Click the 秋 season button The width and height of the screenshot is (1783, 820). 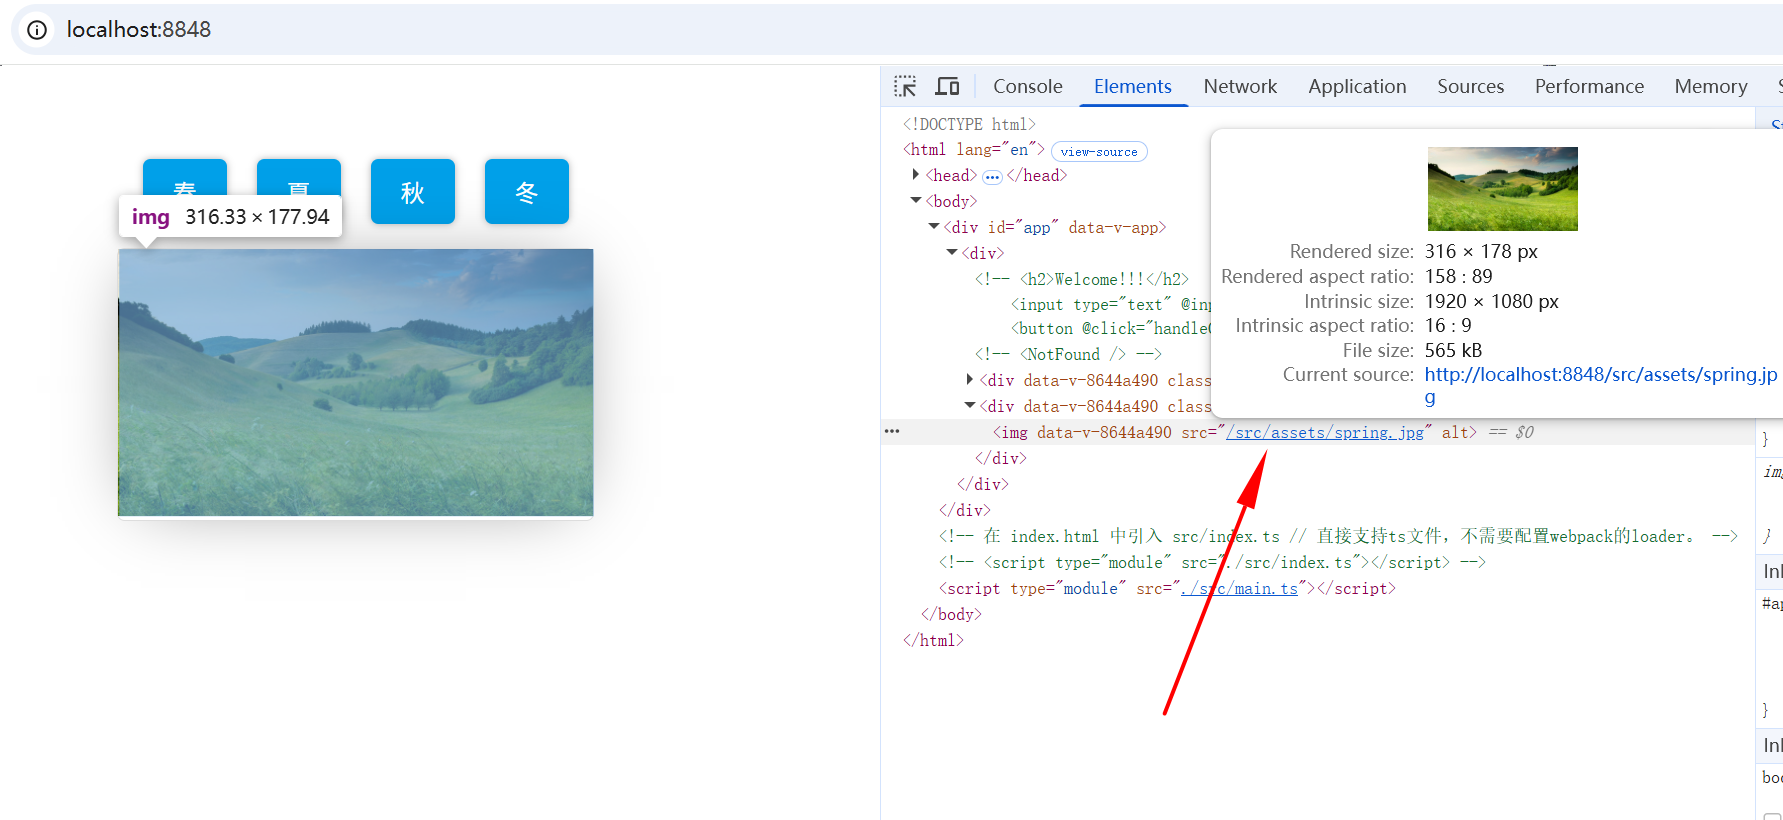pyautogui.click(x=413, y=191)
